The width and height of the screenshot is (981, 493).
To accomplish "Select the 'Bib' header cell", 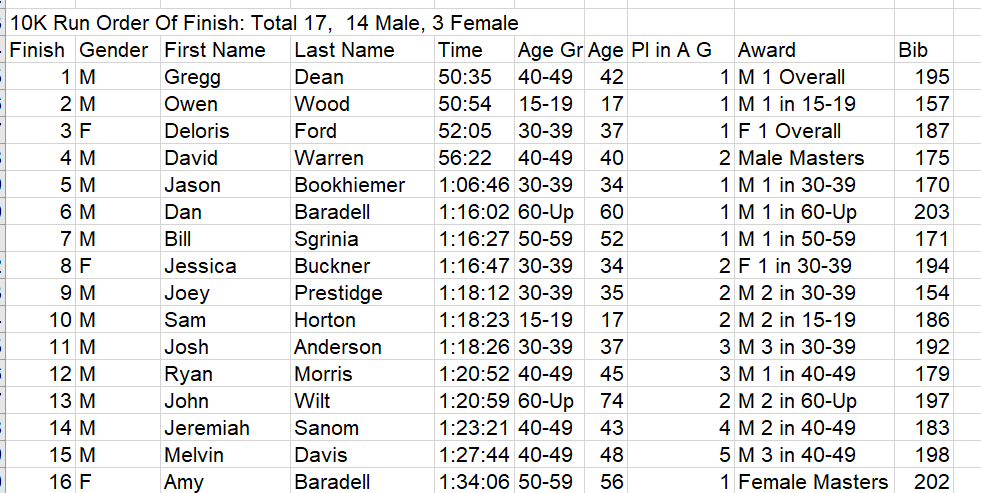I will pyautogui.click(x=913, y=50).
